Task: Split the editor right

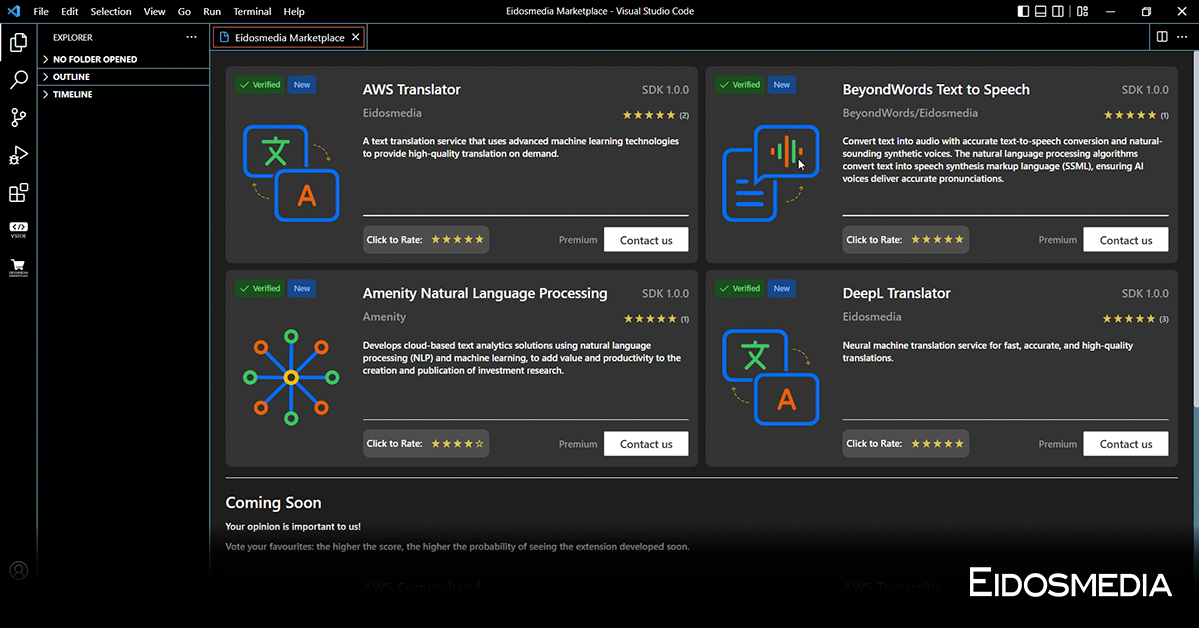Action: click(1162, 37)
